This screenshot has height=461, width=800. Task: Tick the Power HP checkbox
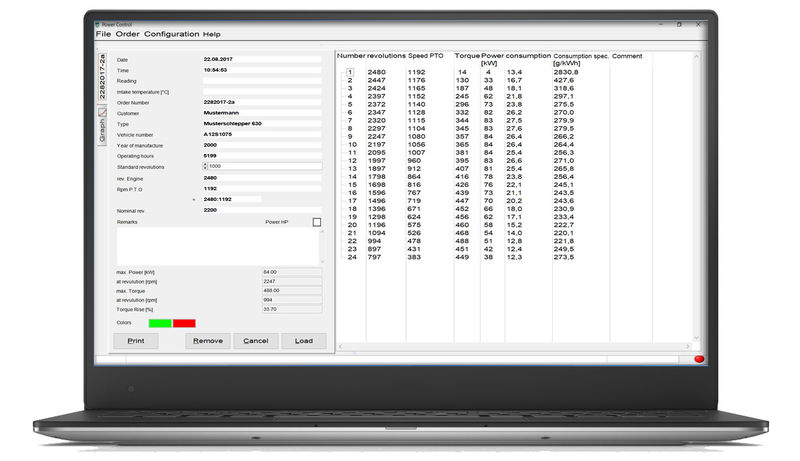(317, 222)
